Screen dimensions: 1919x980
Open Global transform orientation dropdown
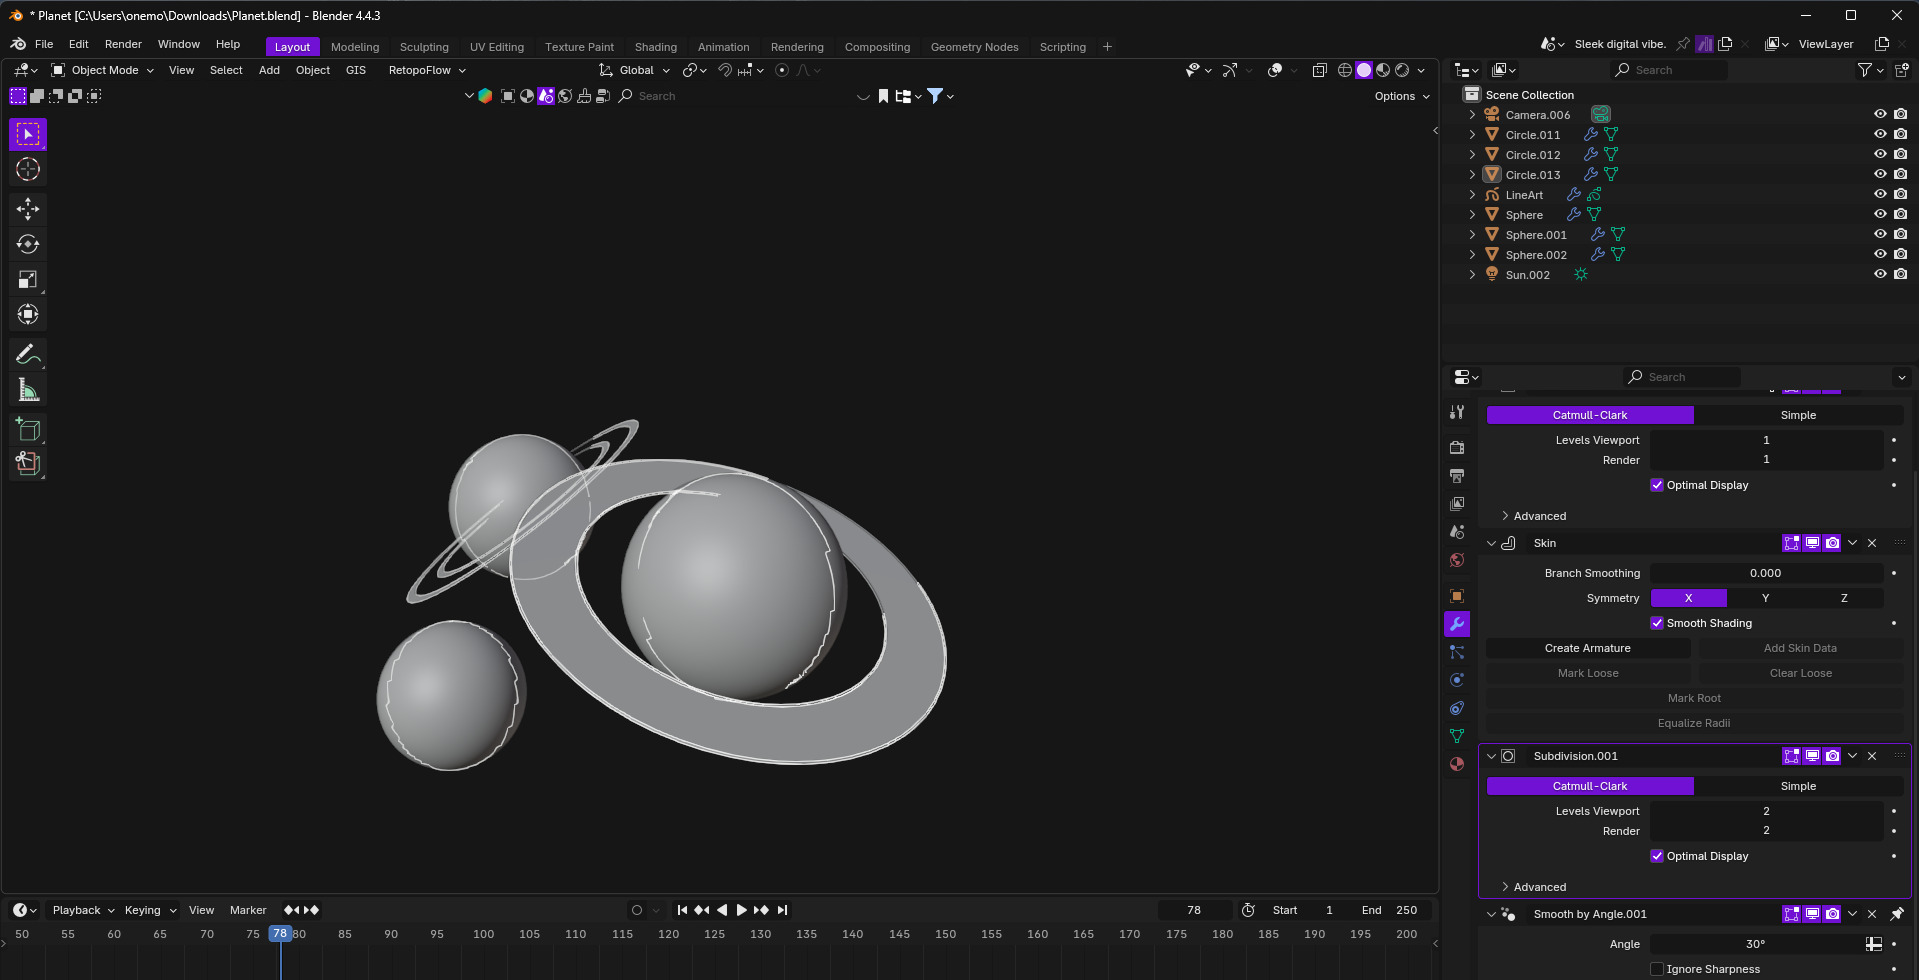[635, 70]
